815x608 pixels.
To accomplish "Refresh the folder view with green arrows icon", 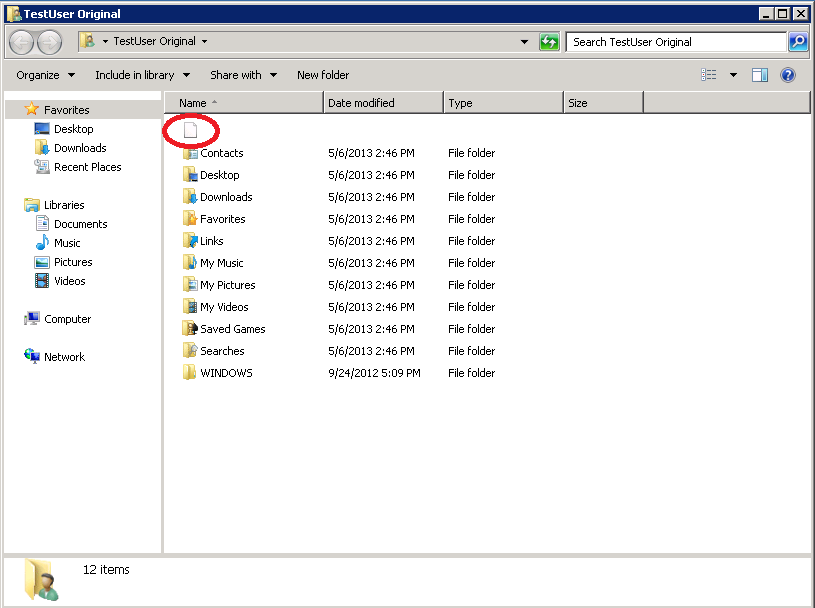I will point(549,42).
